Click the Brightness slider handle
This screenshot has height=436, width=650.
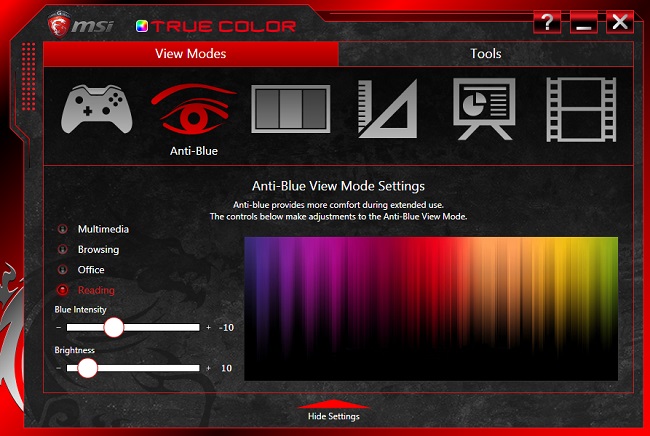(x=87, y=368)
